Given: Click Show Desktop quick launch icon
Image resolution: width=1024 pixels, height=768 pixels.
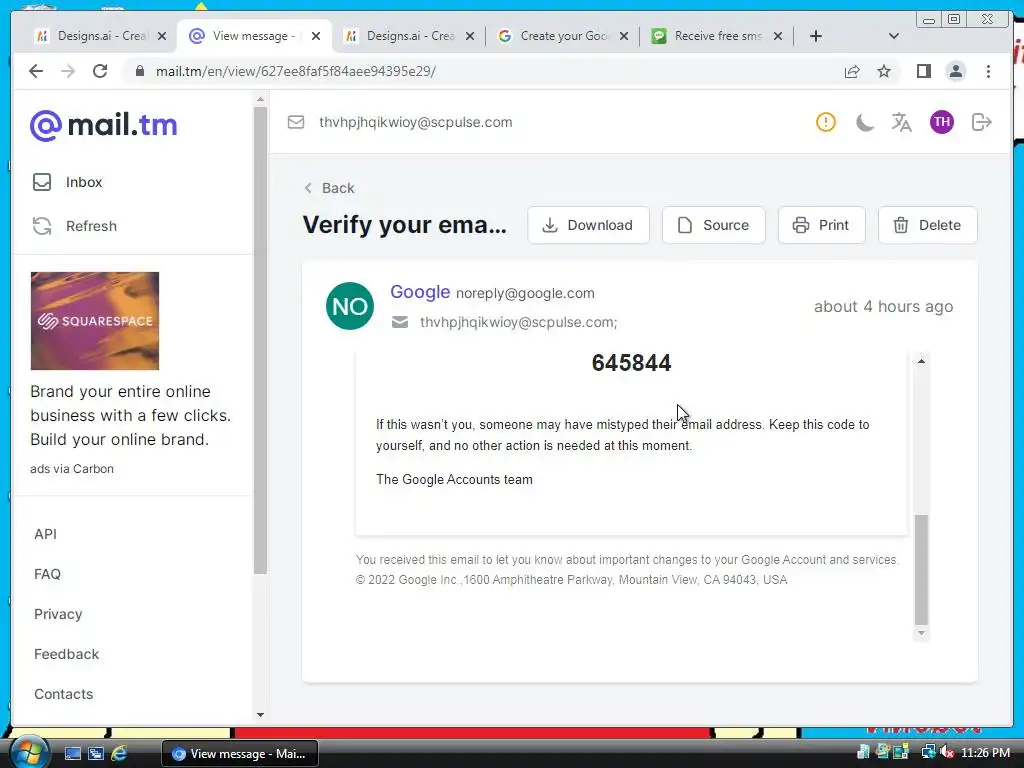Looking at the screenshot, I should pyautogui.click(x=72, y=753).
